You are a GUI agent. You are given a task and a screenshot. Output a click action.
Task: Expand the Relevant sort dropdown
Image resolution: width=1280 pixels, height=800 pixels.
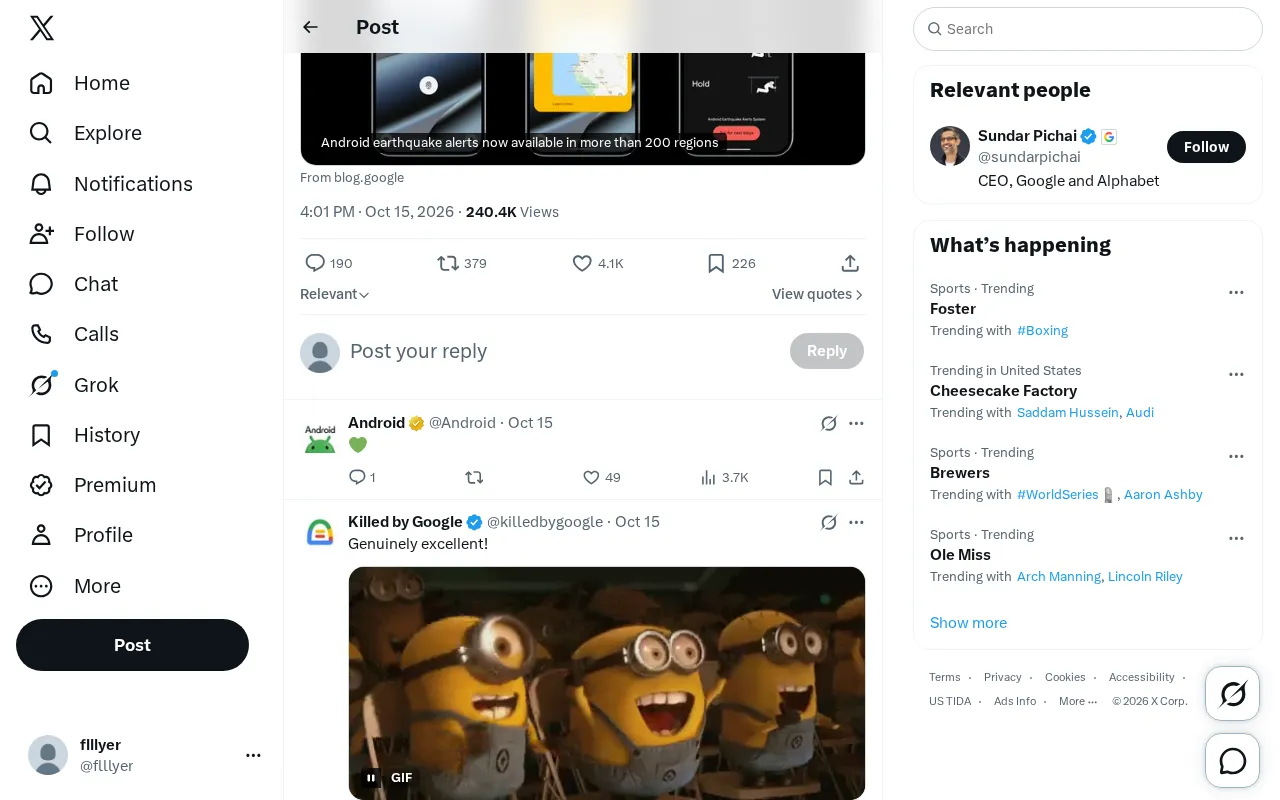coord(335,294)
